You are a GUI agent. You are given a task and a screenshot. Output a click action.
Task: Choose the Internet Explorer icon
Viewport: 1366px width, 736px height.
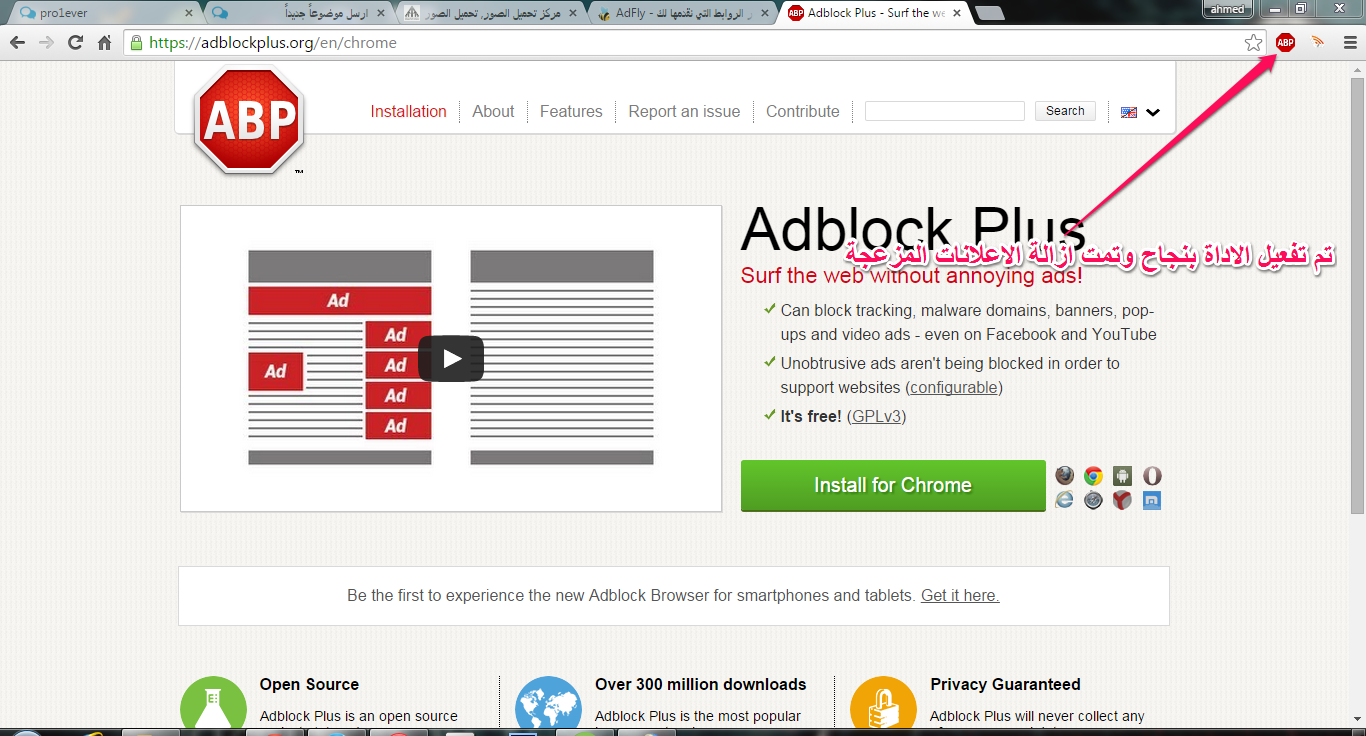tap(1064, 500)
